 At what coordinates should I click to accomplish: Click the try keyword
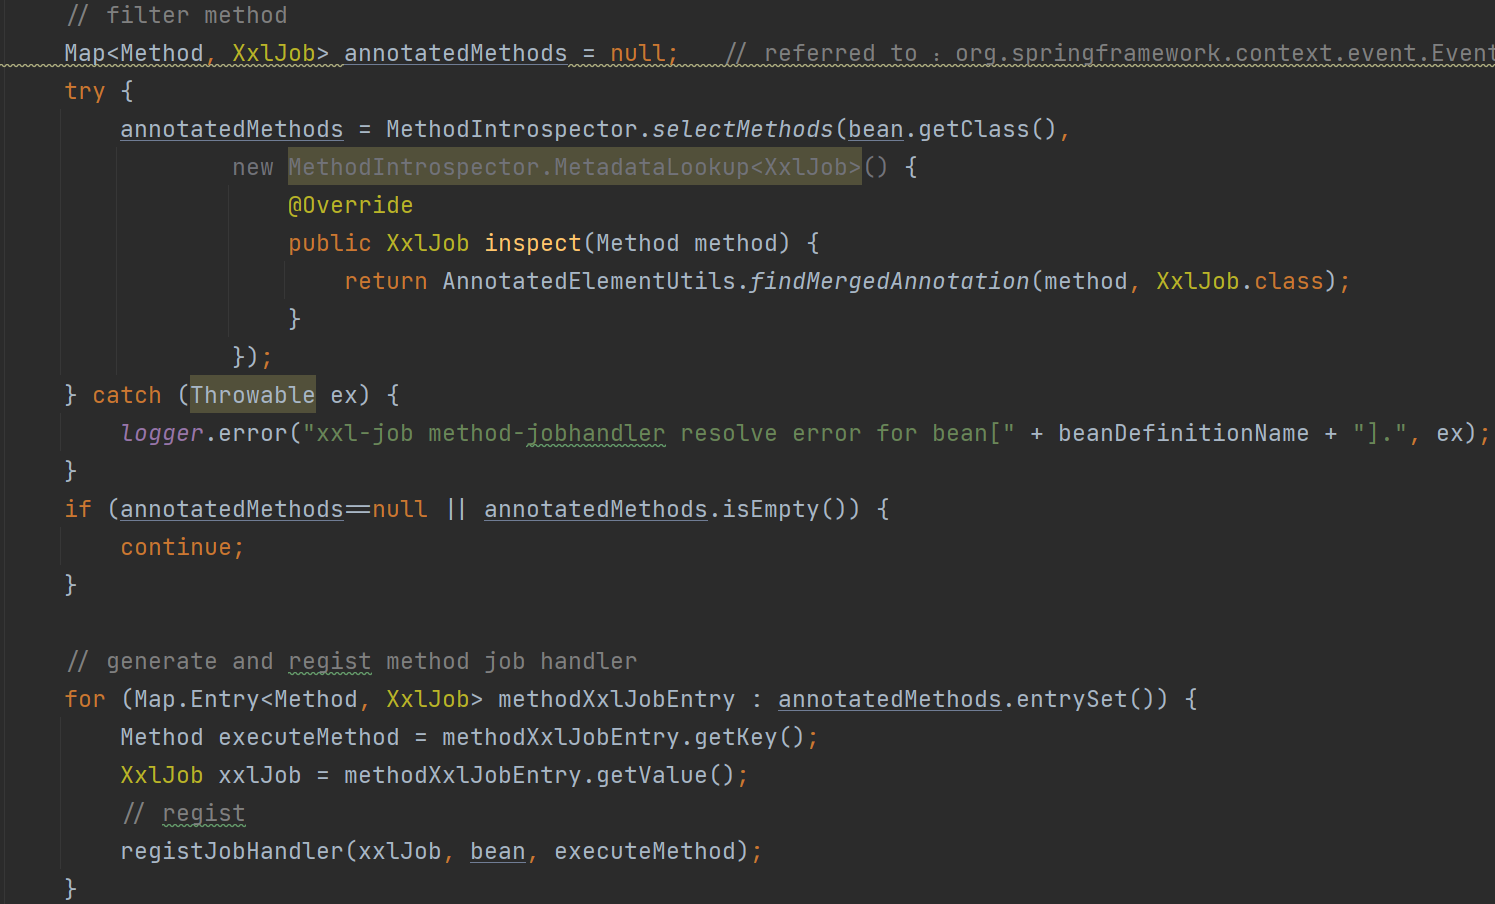coord(84,91)
